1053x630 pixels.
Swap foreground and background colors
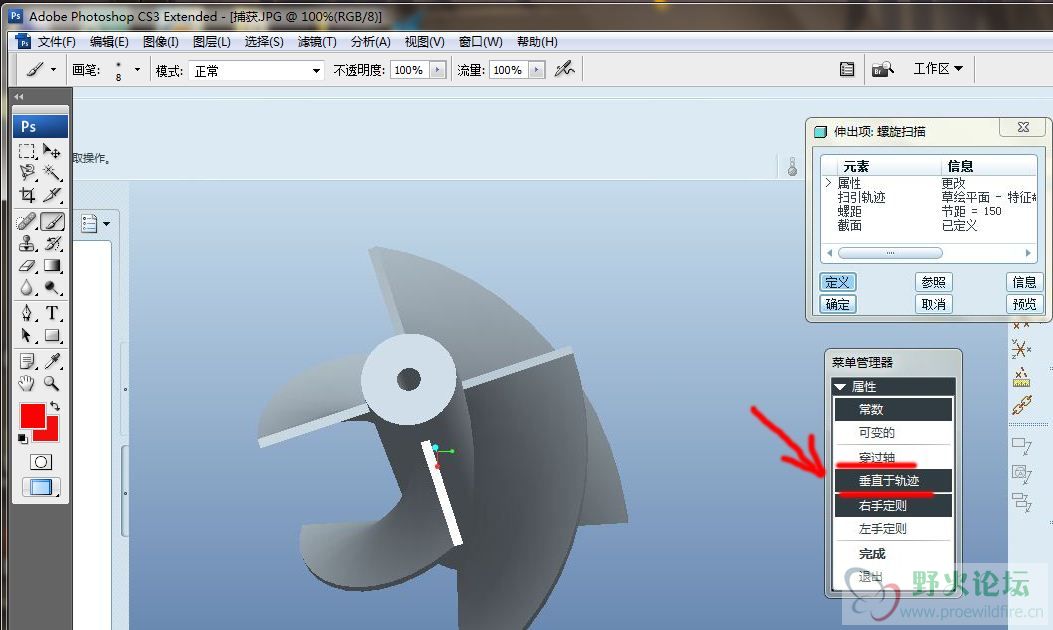coord(54,406)
